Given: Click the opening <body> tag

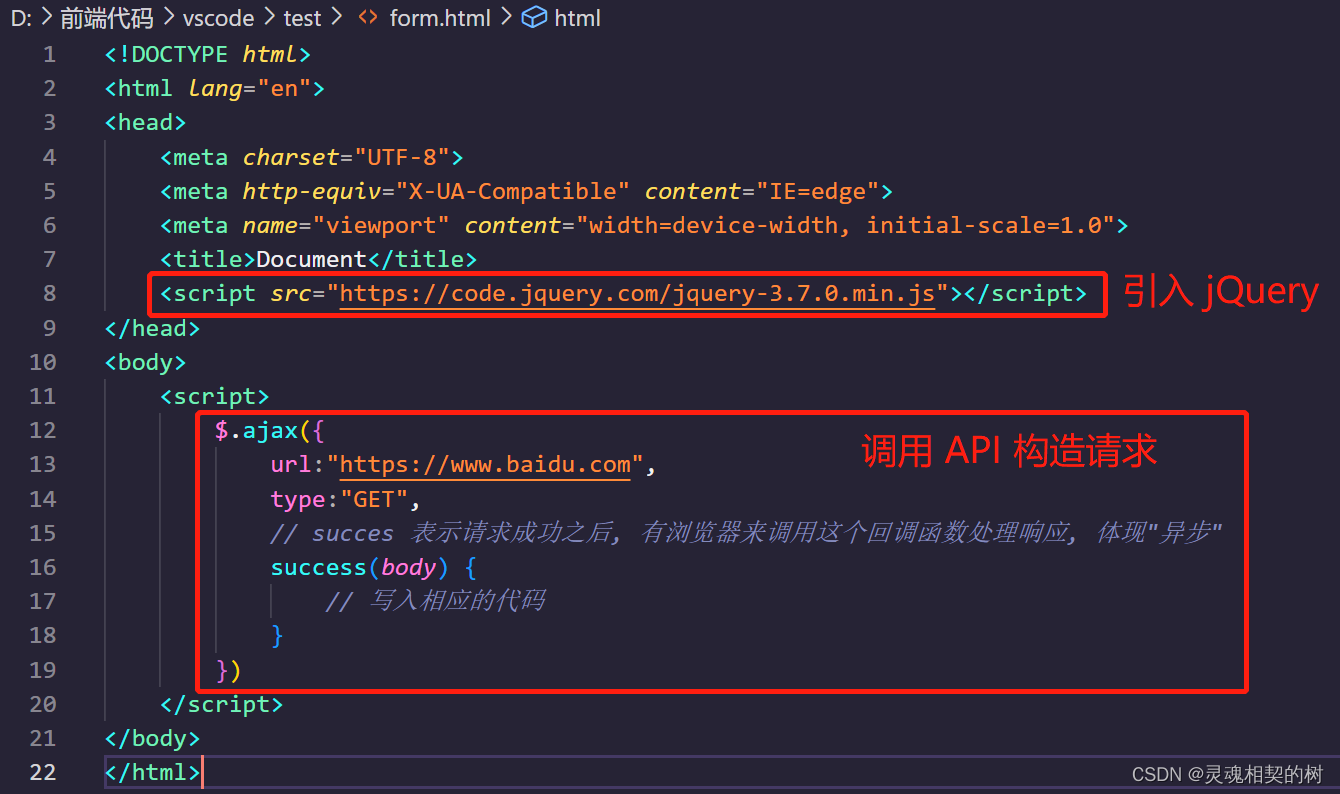Looking at the screenshot, I should click(145, 362).
